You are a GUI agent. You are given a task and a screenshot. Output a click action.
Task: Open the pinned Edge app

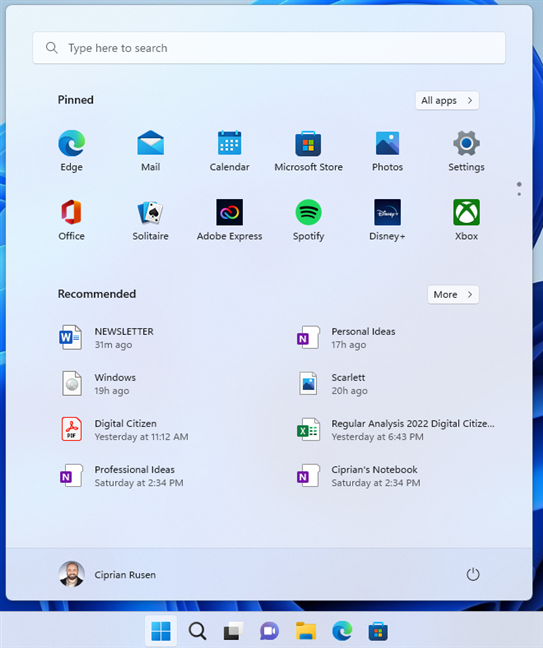click(71, 151)
